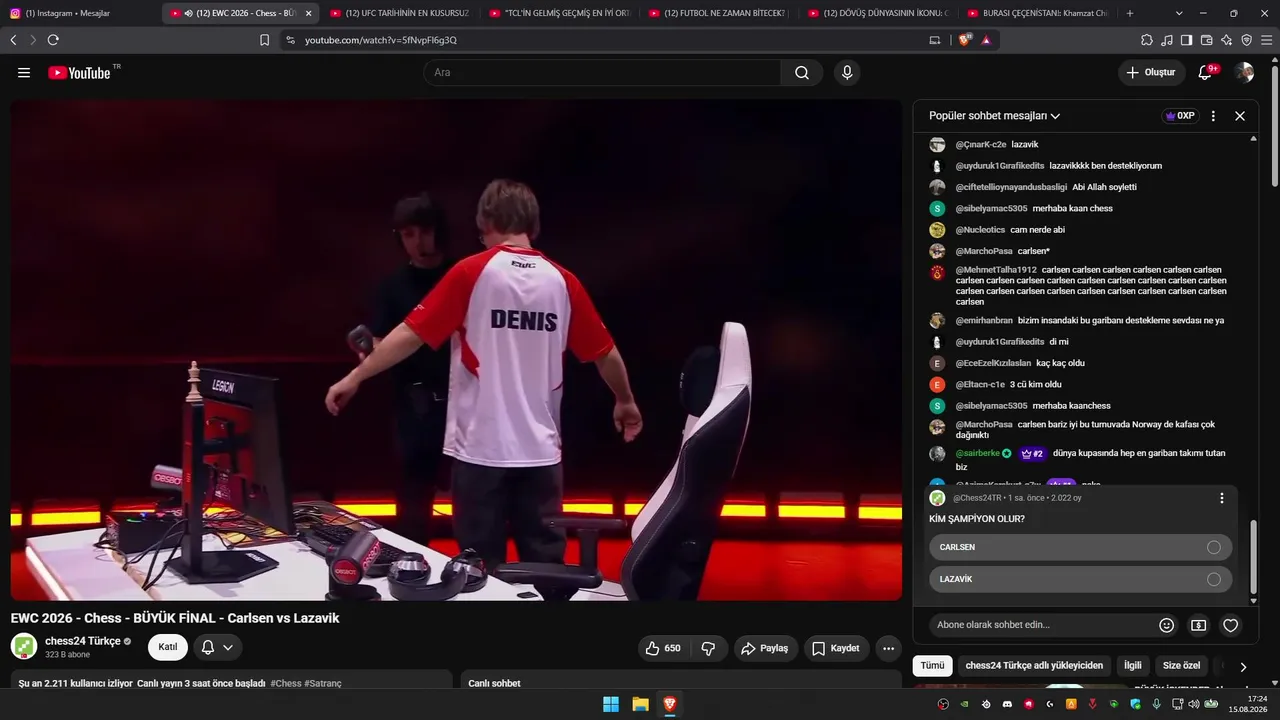Toggle the browser sidebar panel

tap(1186, 40)
